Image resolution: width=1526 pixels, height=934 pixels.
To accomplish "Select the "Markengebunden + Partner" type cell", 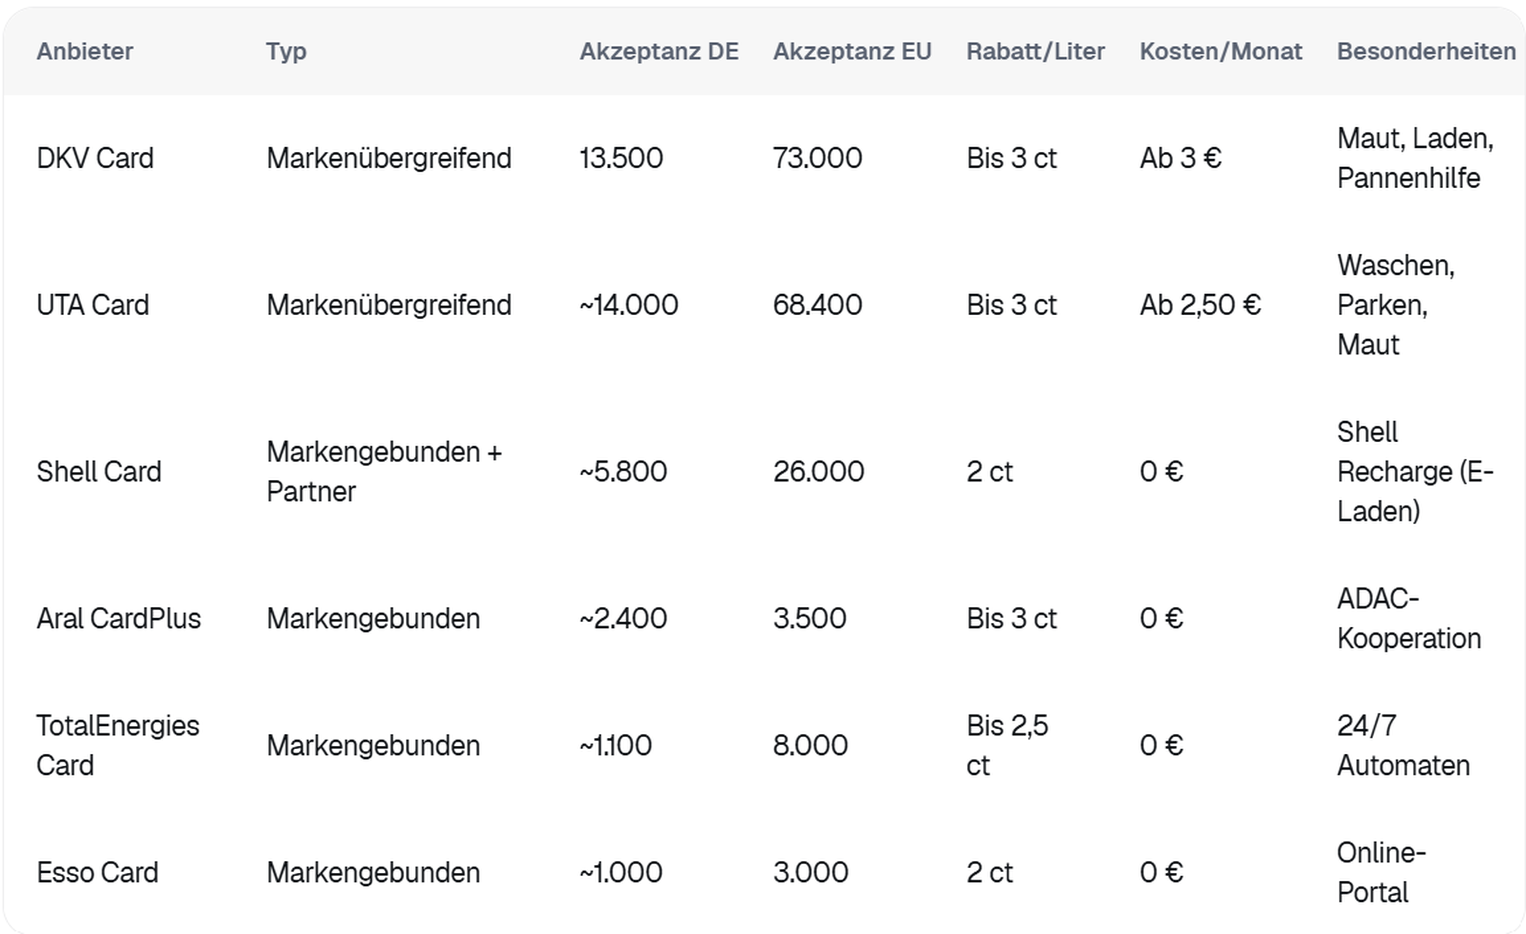I will coord(384,472).
